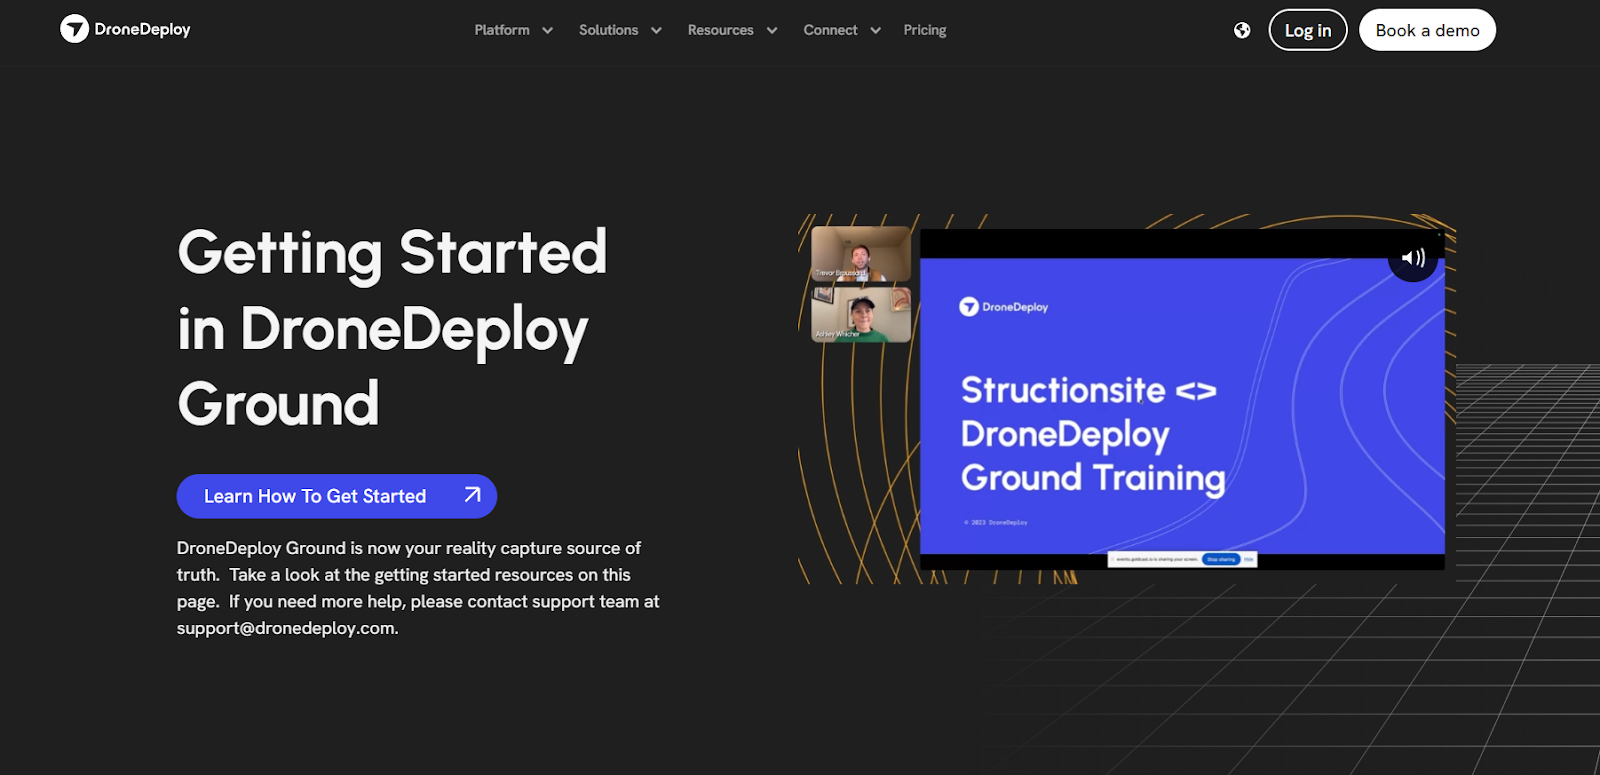Open the Connect menu item
The height and width of the screenshot is (775, 1600).
coord(830,30)
